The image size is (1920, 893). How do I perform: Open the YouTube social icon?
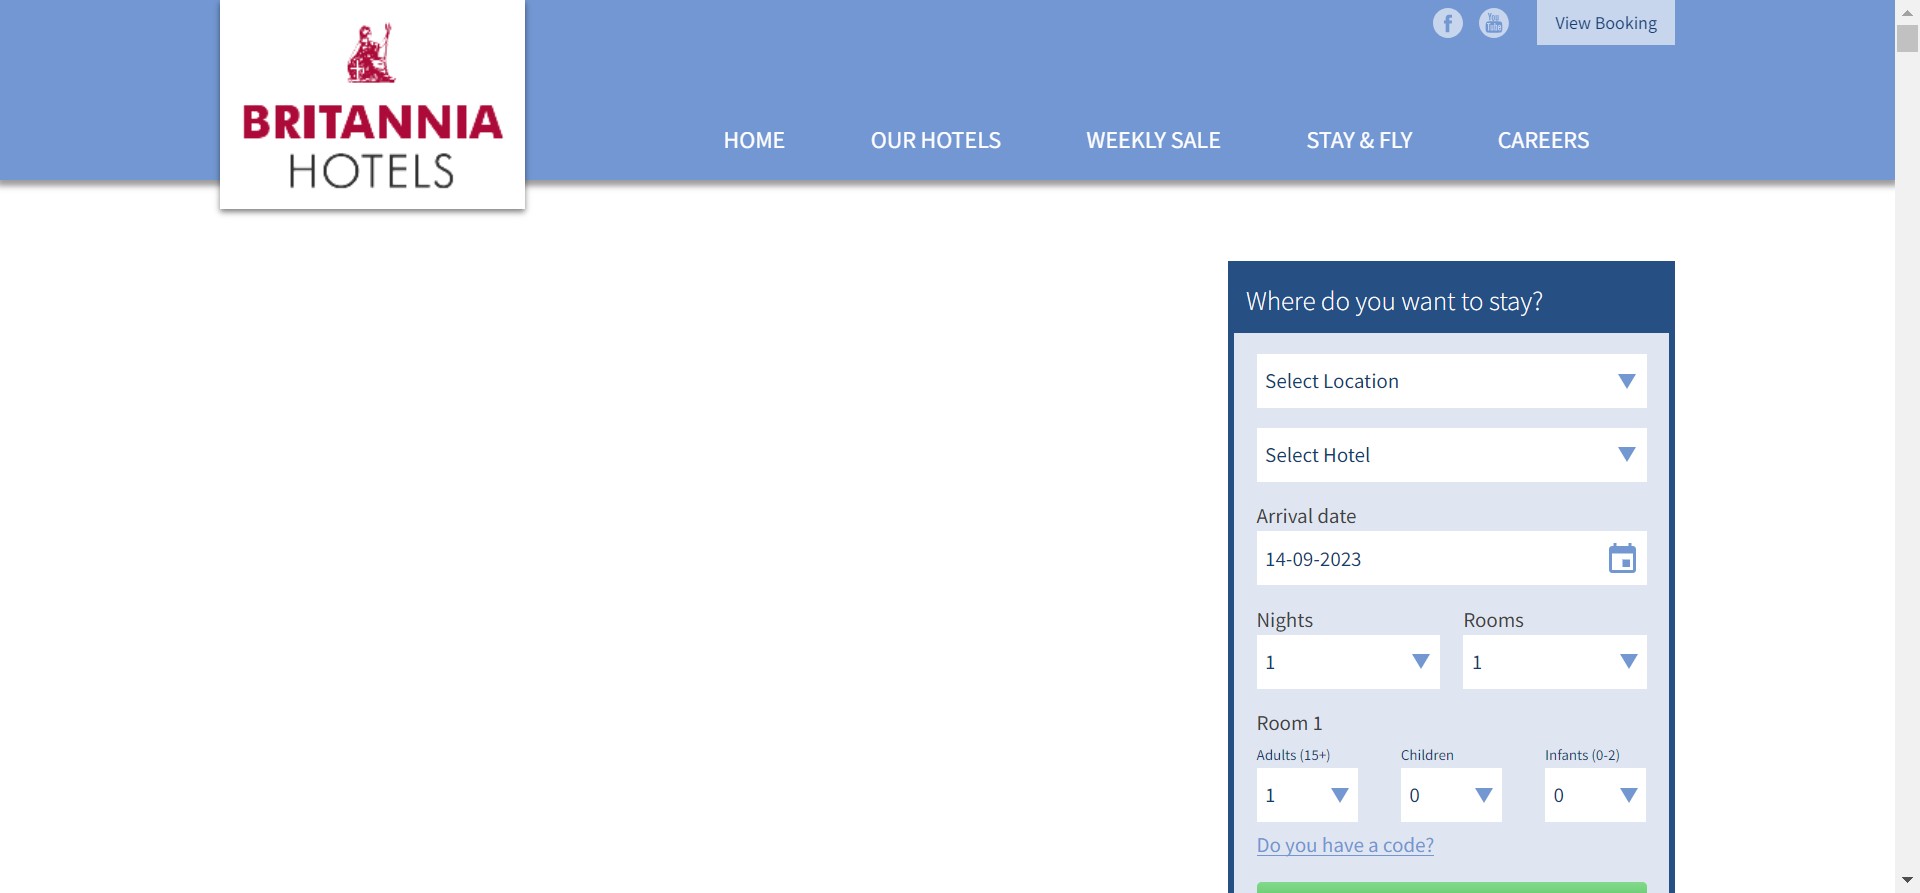click(1493, 23)
